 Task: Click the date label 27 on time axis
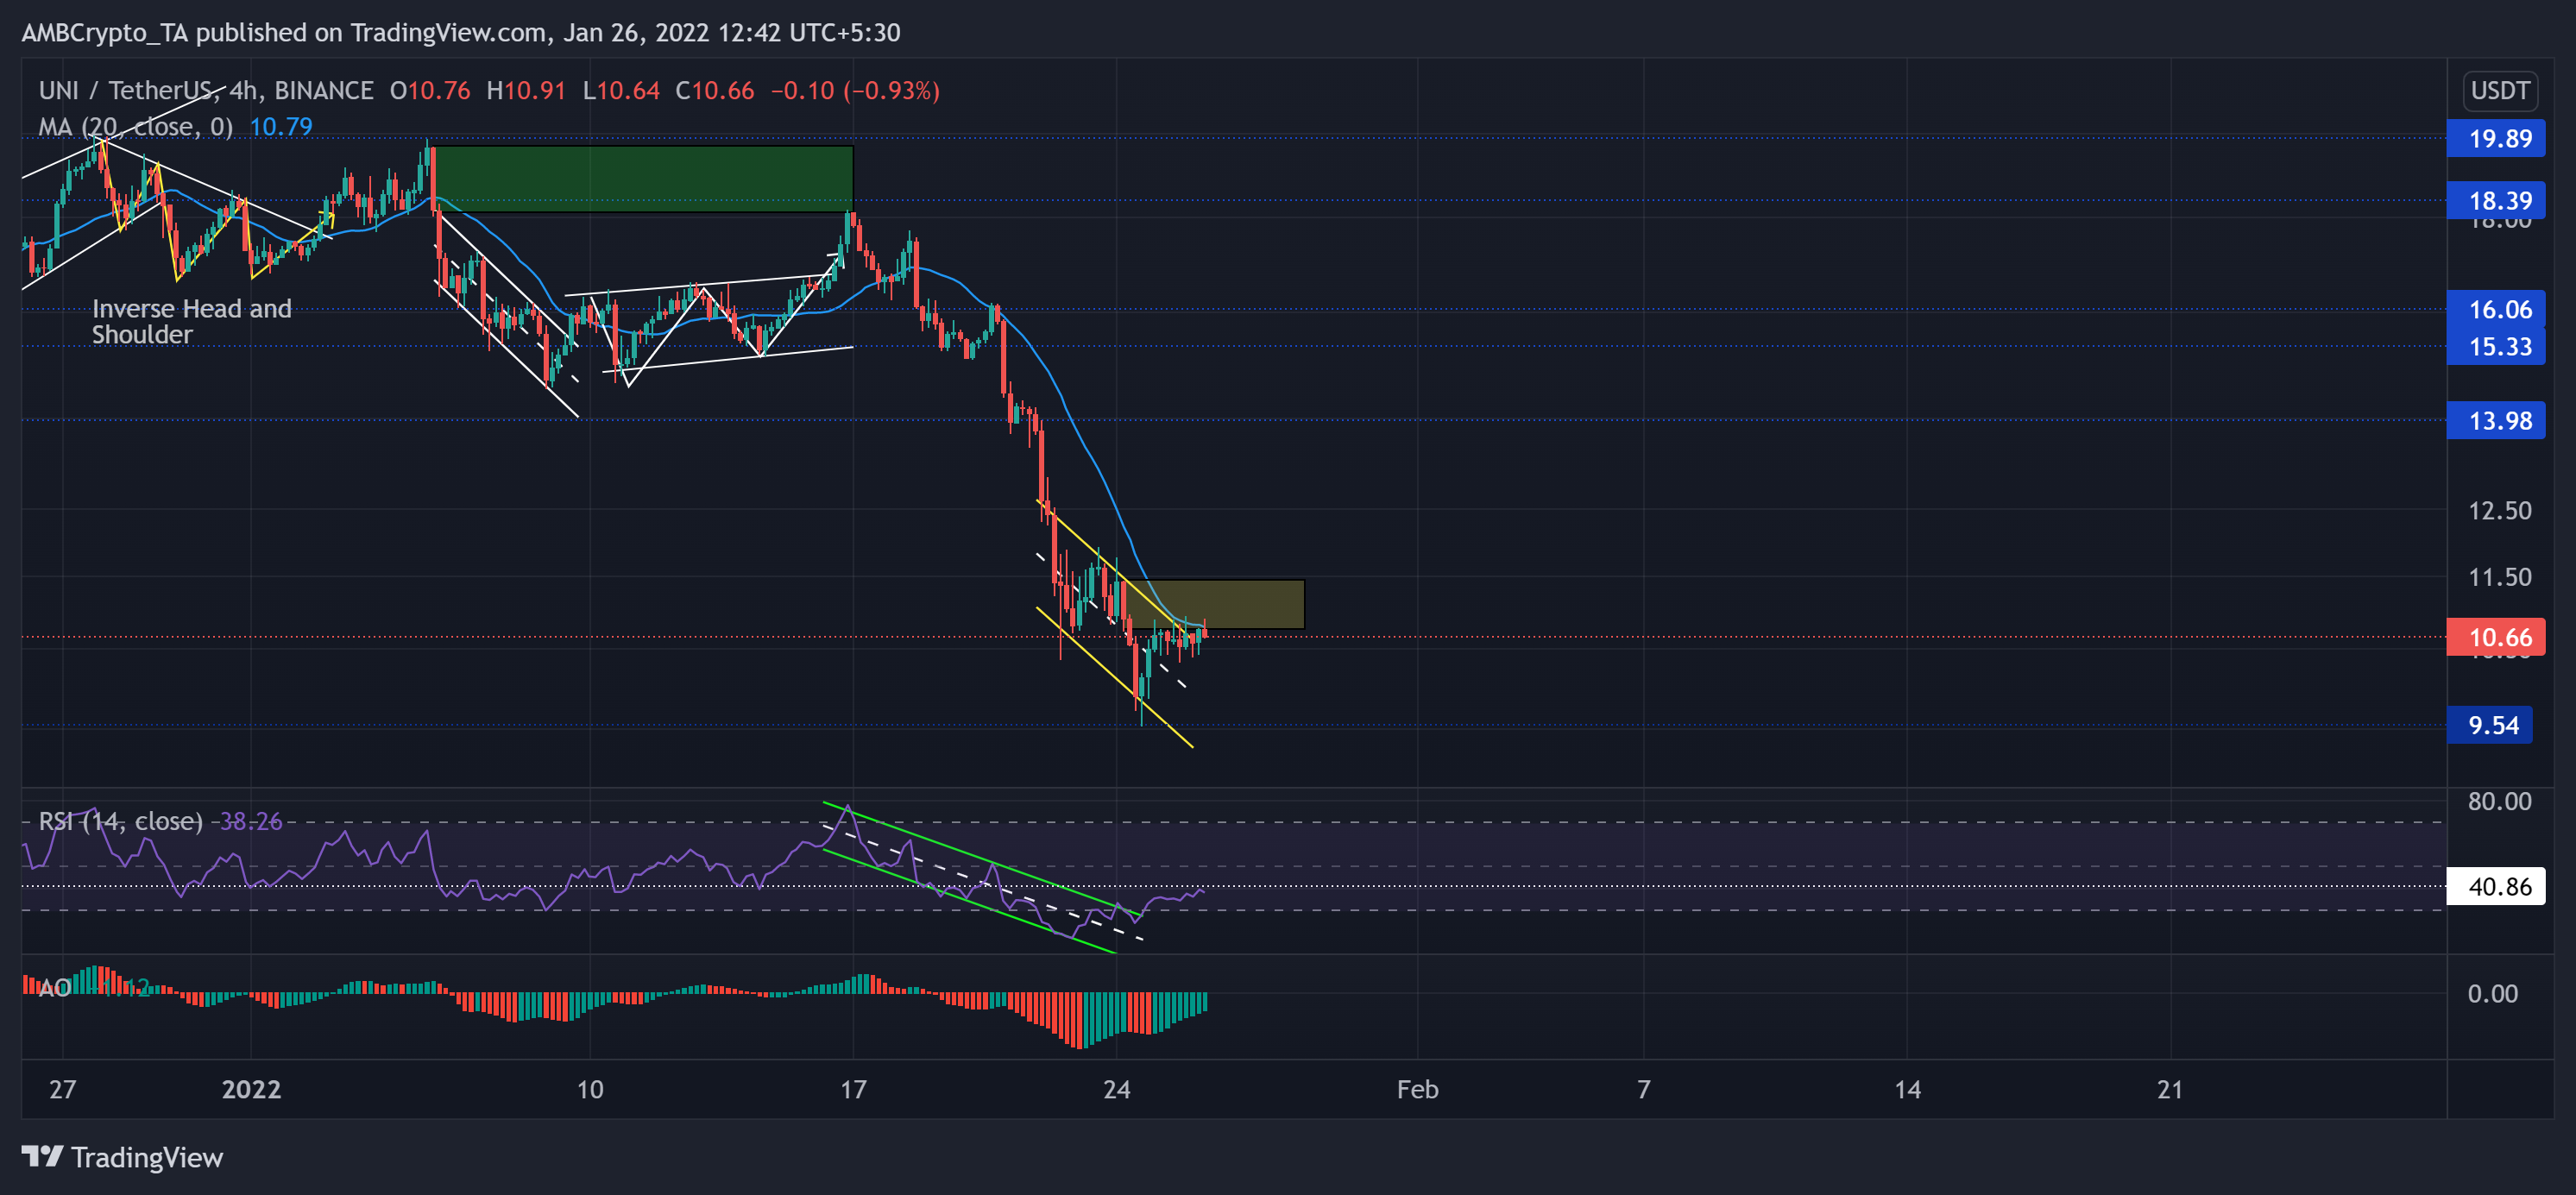62,1089
